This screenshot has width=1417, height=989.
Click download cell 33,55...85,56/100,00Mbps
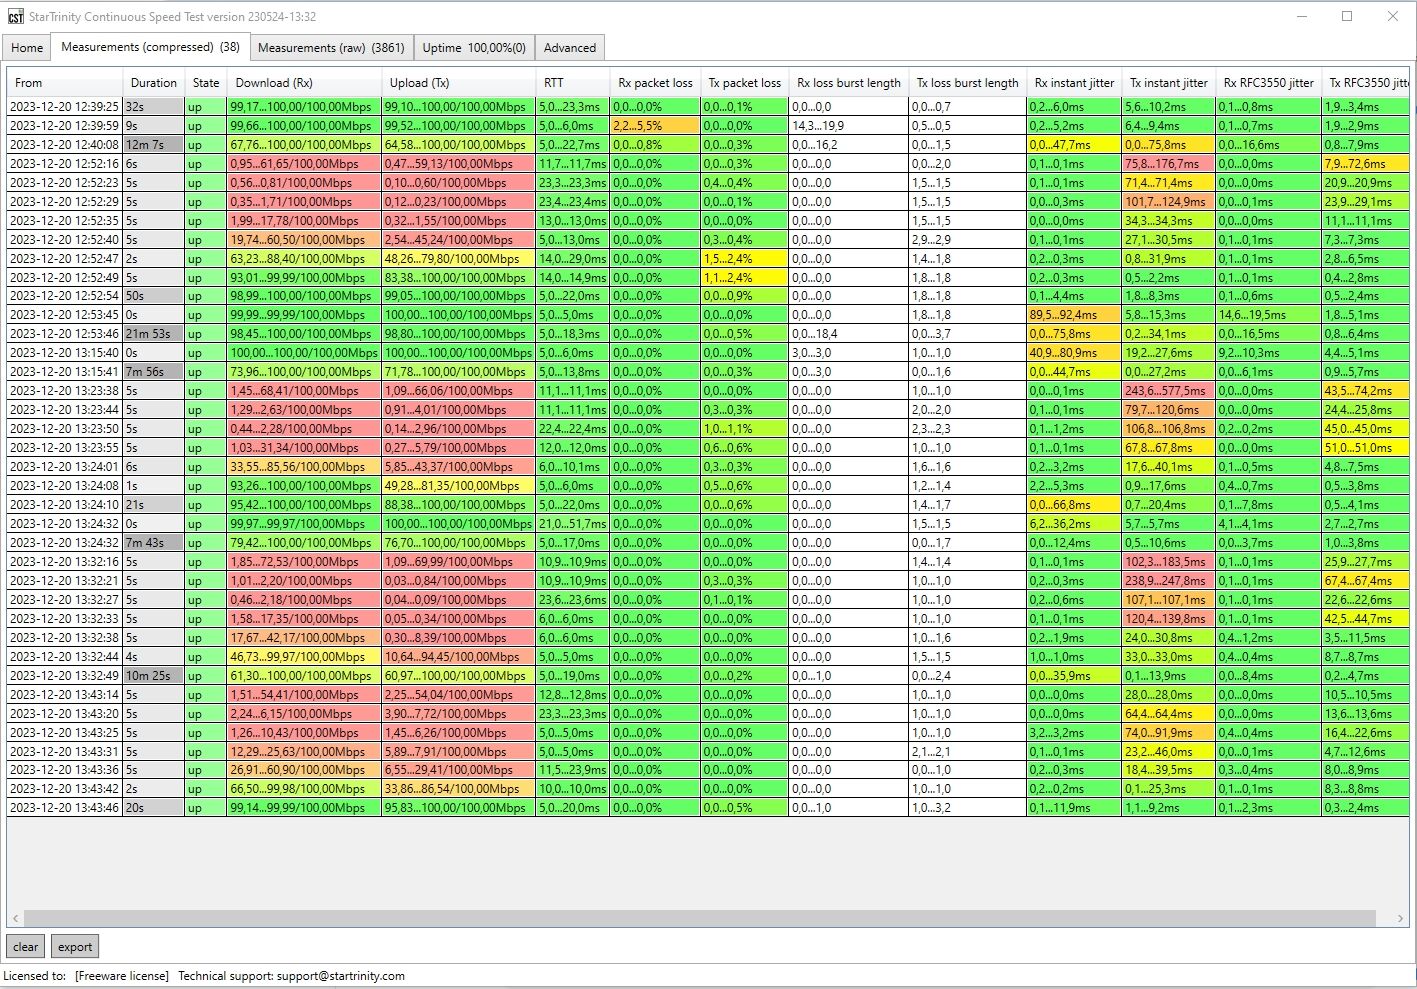click(304, 467)
